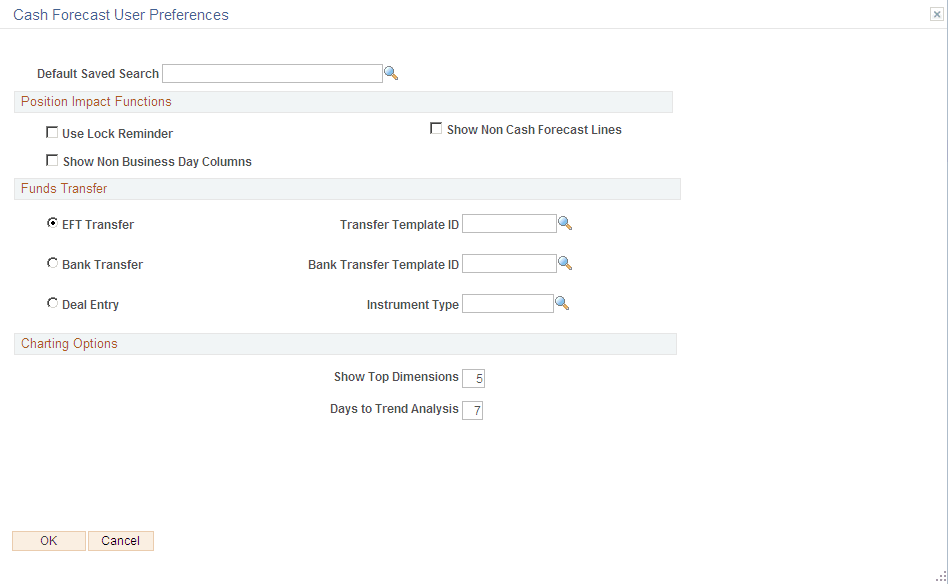Close the Cash Forecast User Preferences dialog
Image resolution: width=948 pixels, height=584 pixels.
(x=936, y=14)
